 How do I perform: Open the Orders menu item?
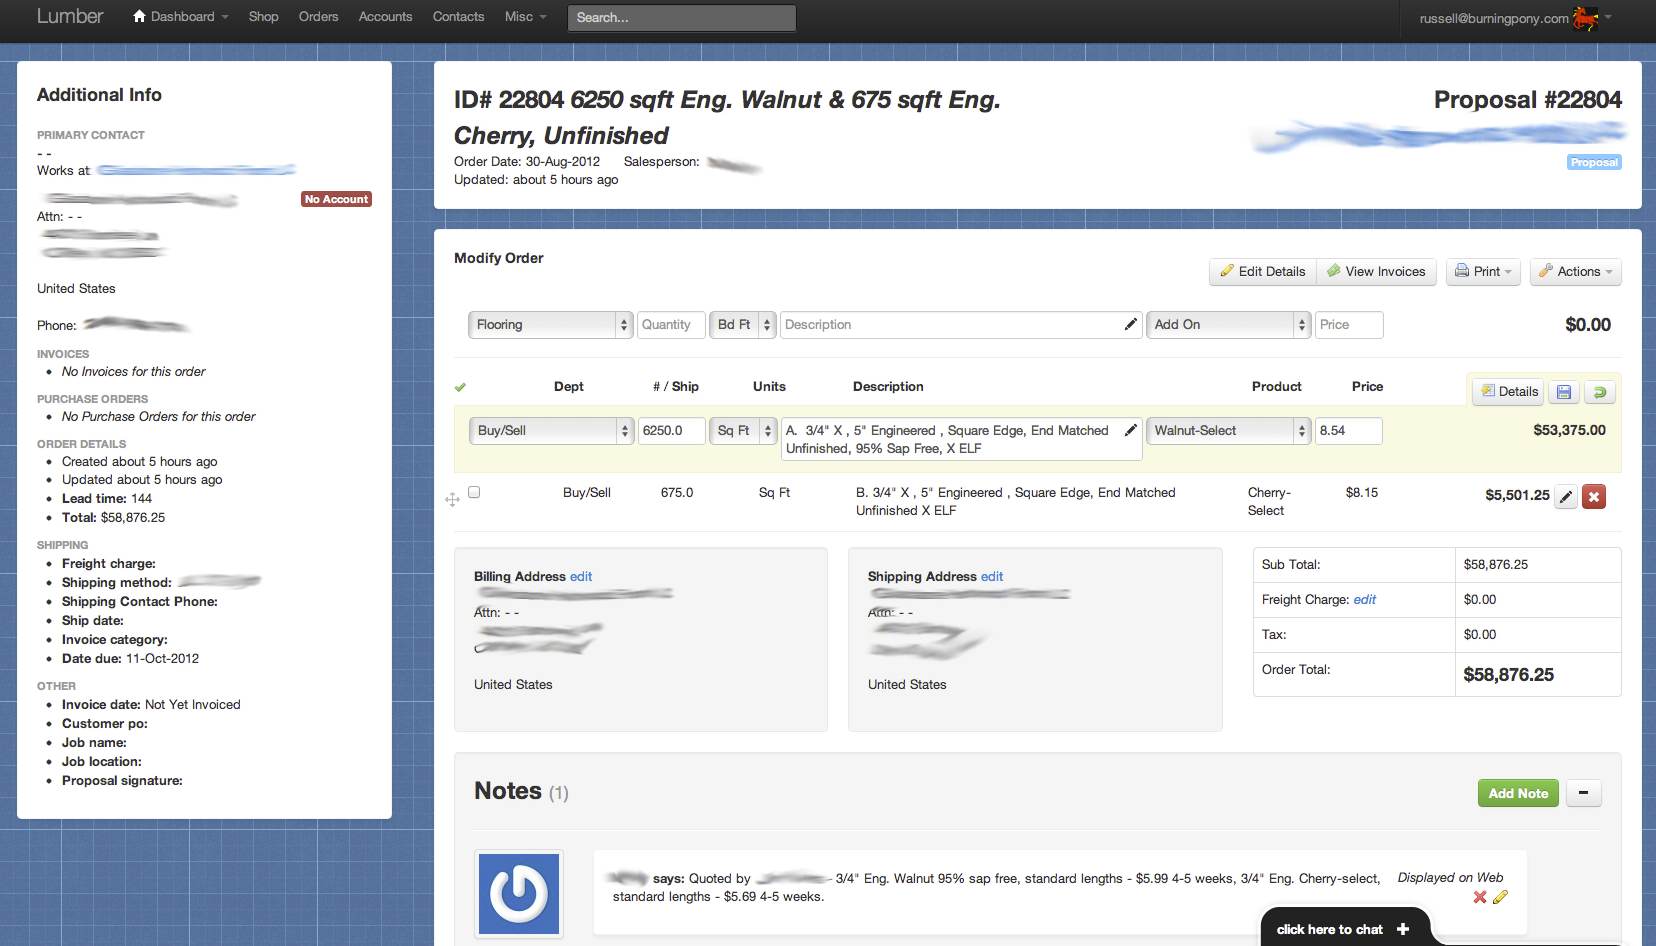point(318,17)
